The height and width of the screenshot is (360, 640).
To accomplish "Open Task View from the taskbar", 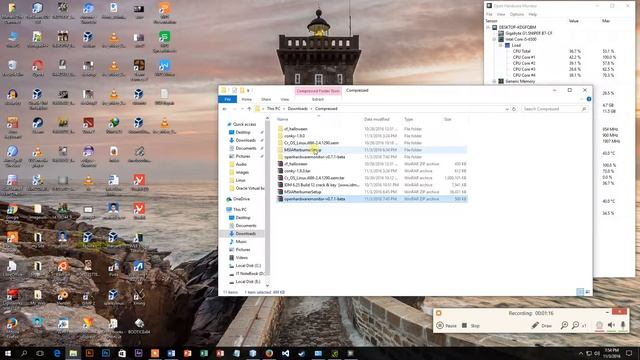I will (40, 353).
